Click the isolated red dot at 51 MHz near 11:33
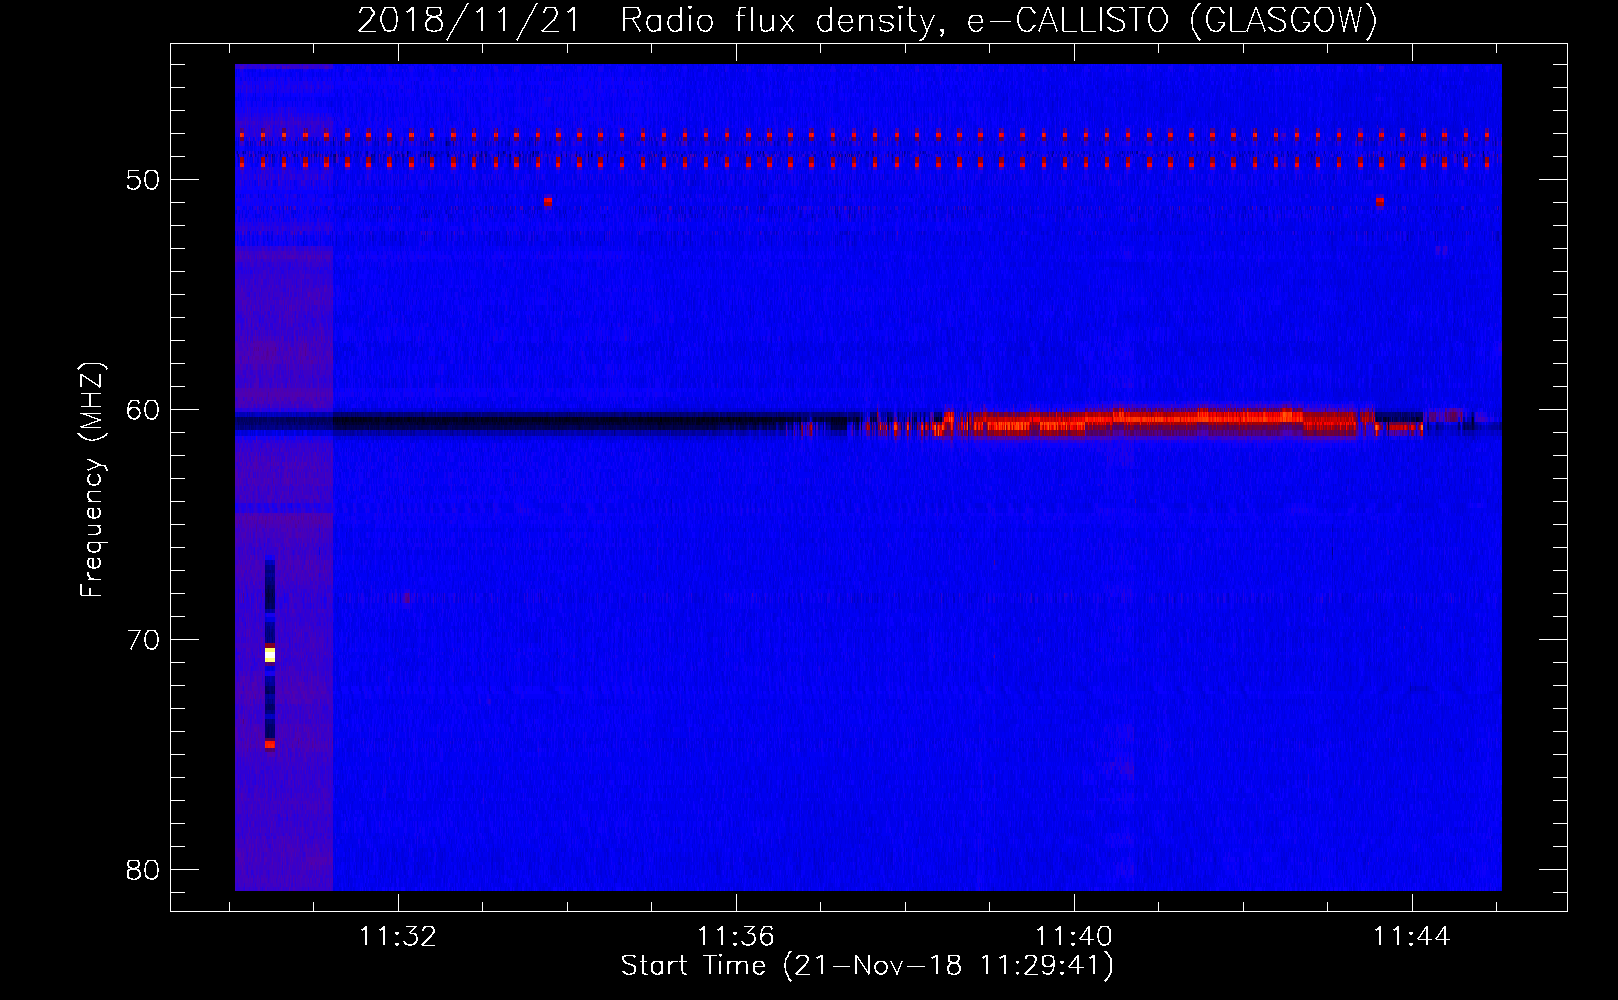 (548, 201)
